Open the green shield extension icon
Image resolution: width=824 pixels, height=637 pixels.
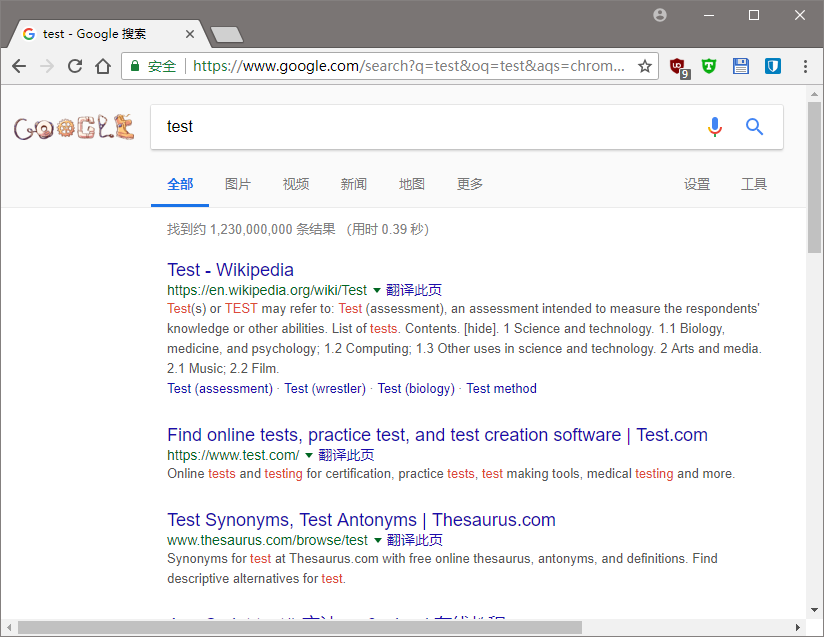(x=709, y=66)
